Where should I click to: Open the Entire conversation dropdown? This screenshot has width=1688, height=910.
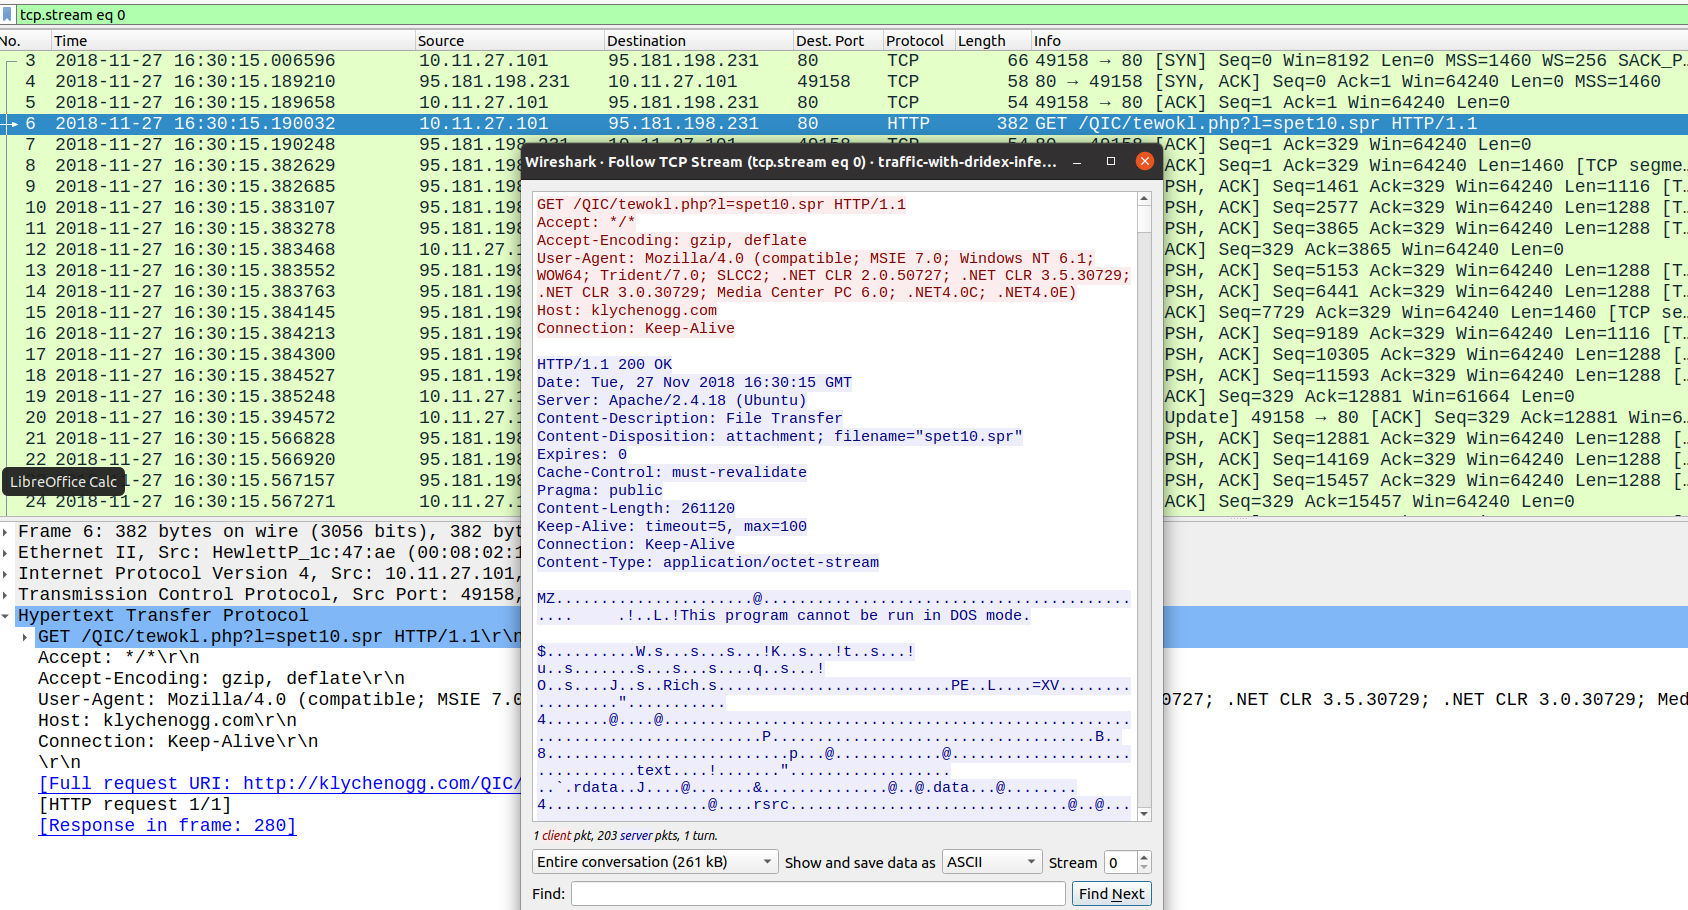point(655,862)
